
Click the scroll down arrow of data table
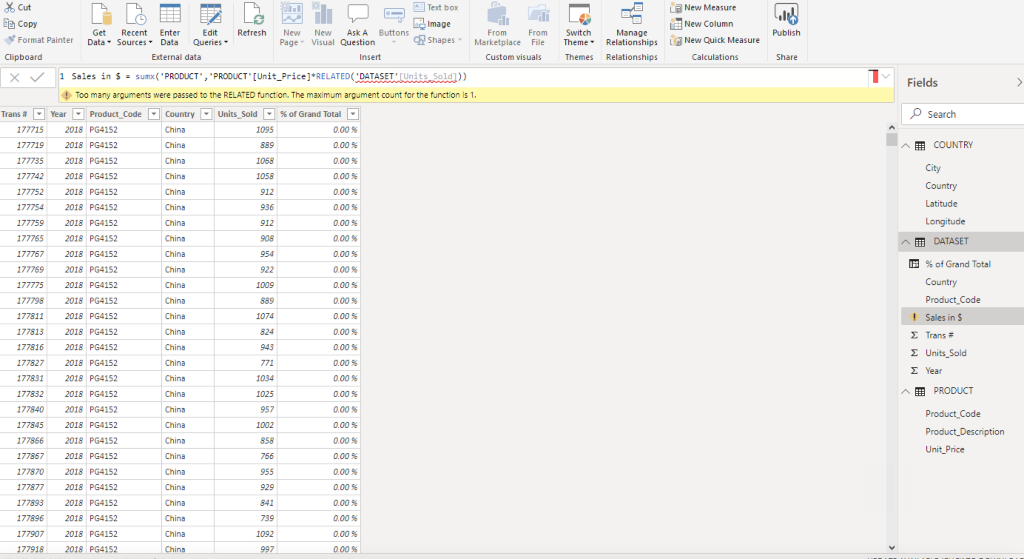coord(892,548)
